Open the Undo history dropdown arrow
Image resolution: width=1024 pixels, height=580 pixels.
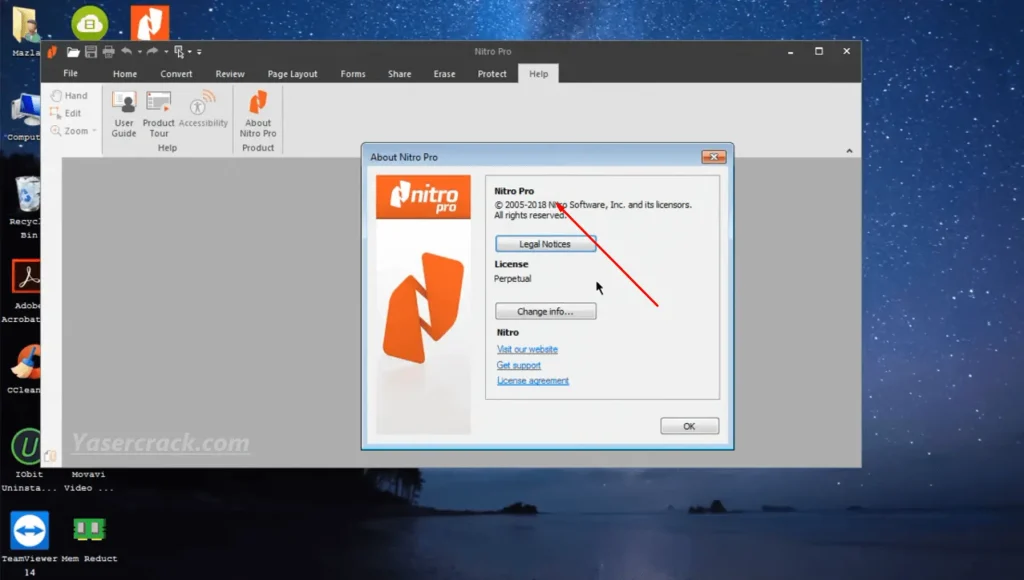(x=138, y=52)
